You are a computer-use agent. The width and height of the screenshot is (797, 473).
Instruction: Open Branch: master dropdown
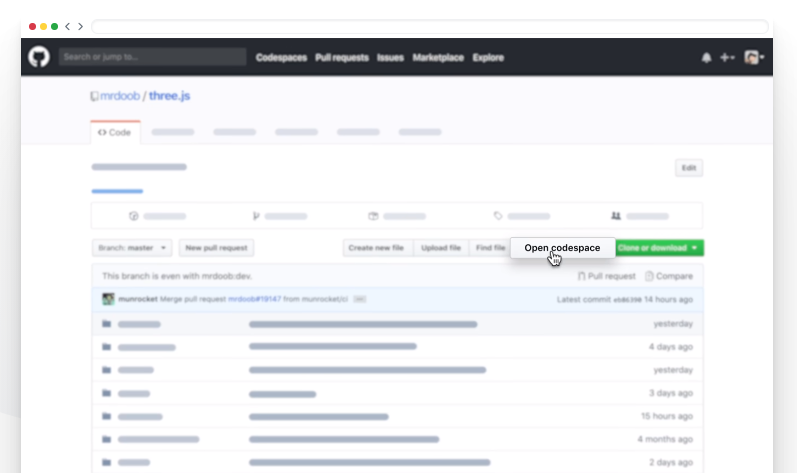(132, 248)
